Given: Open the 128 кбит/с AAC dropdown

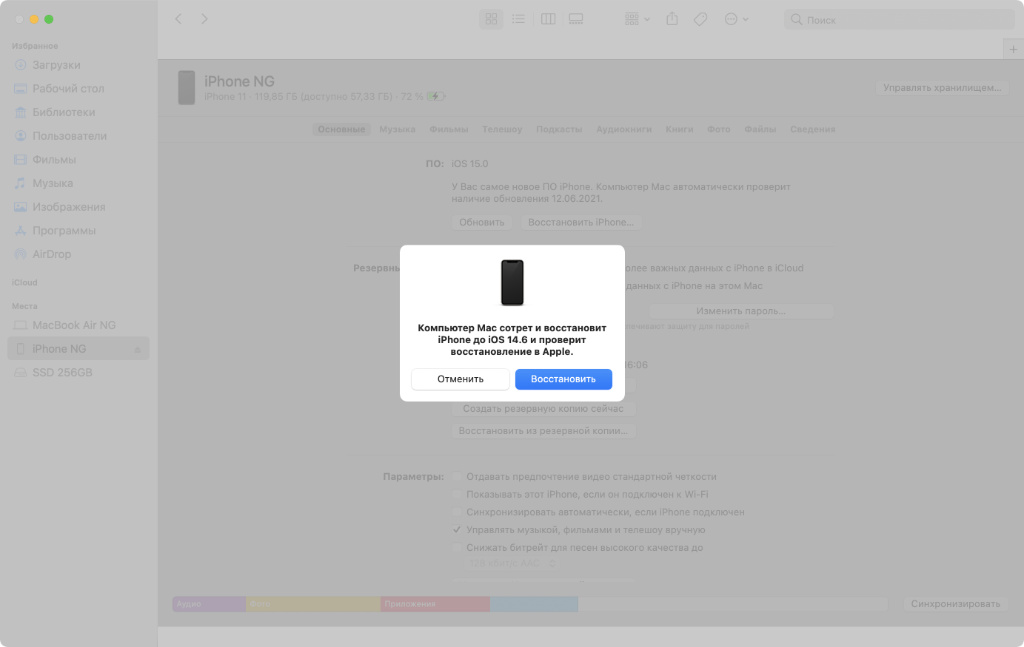Looking at the screenshot, I should point(511,563).
